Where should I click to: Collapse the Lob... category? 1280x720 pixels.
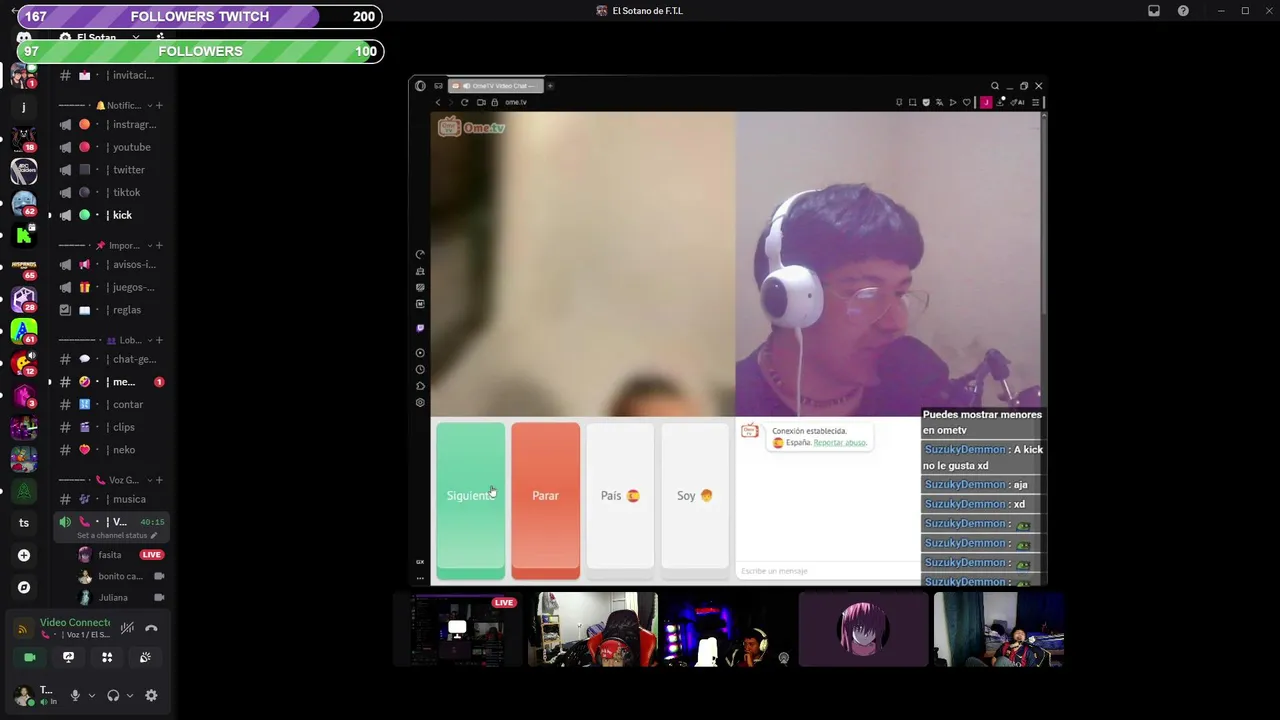[x=127, y=340]
